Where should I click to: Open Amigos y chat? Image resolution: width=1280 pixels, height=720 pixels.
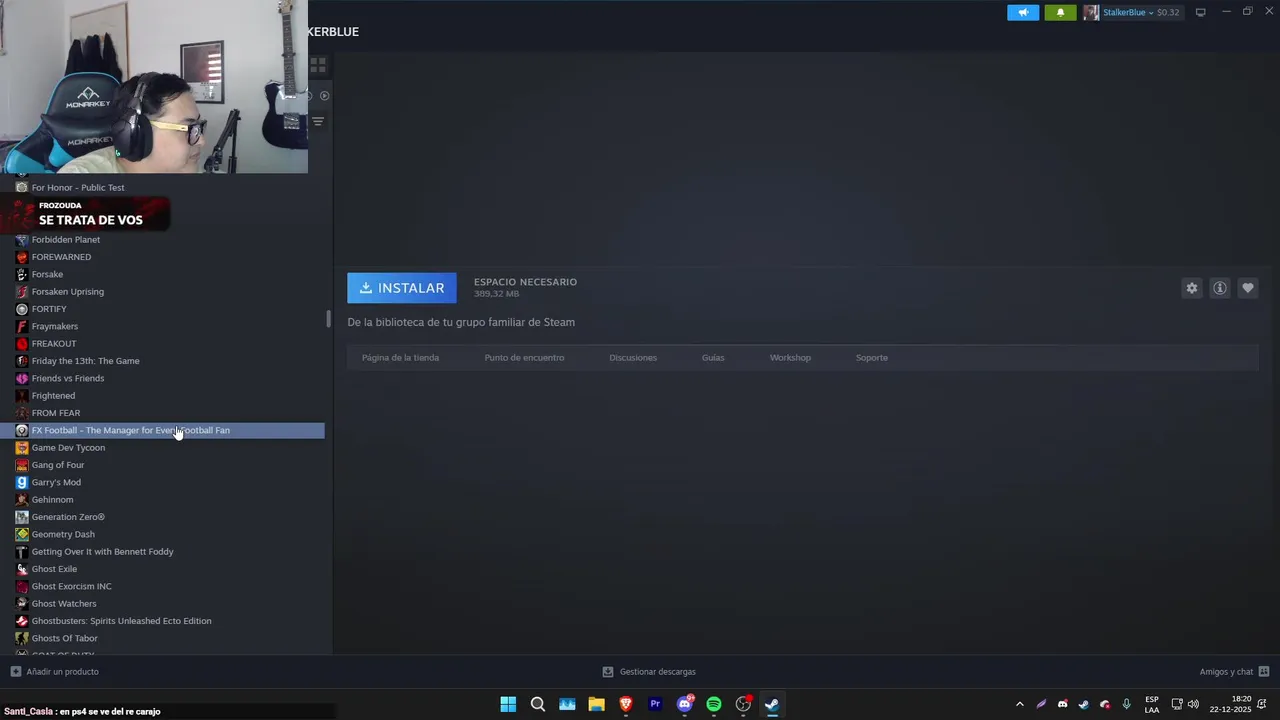click(1234, 671)
